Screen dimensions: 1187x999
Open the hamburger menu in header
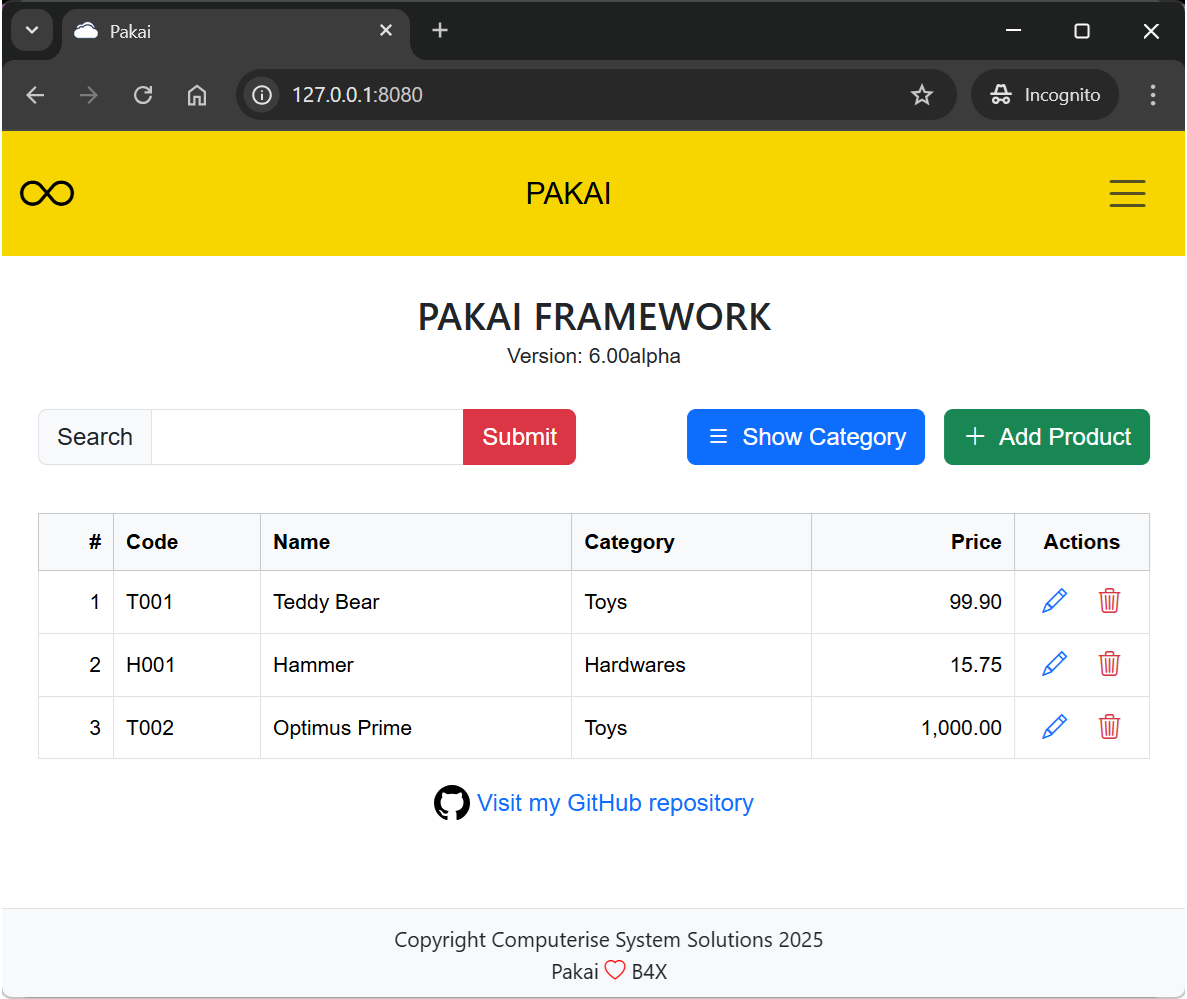(x=1127, y=194)
